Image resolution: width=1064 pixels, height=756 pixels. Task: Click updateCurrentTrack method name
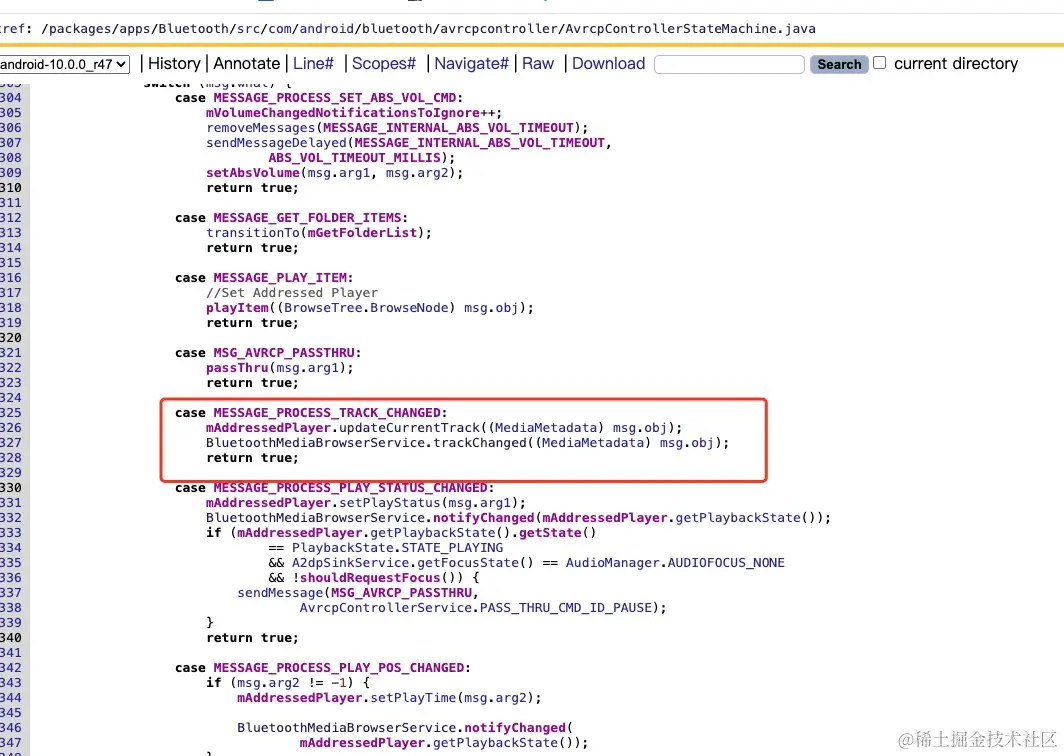click(x=409, y=428)
